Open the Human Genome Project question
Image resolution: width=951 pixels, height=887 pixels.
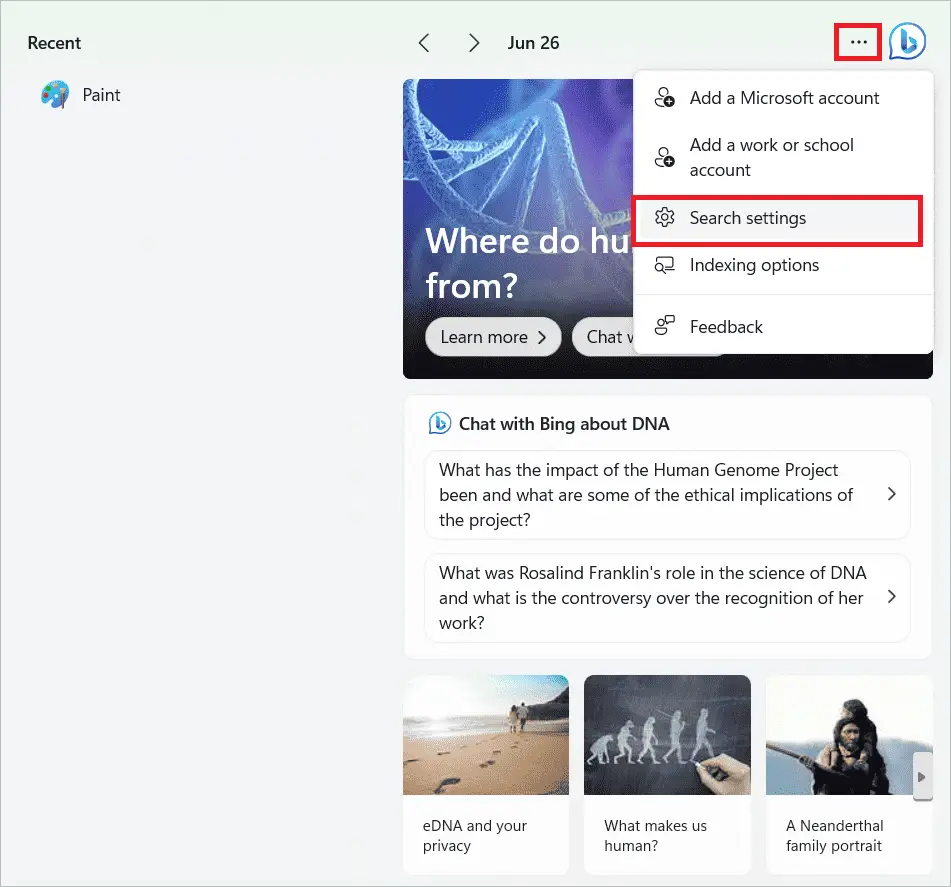point(667,495)
